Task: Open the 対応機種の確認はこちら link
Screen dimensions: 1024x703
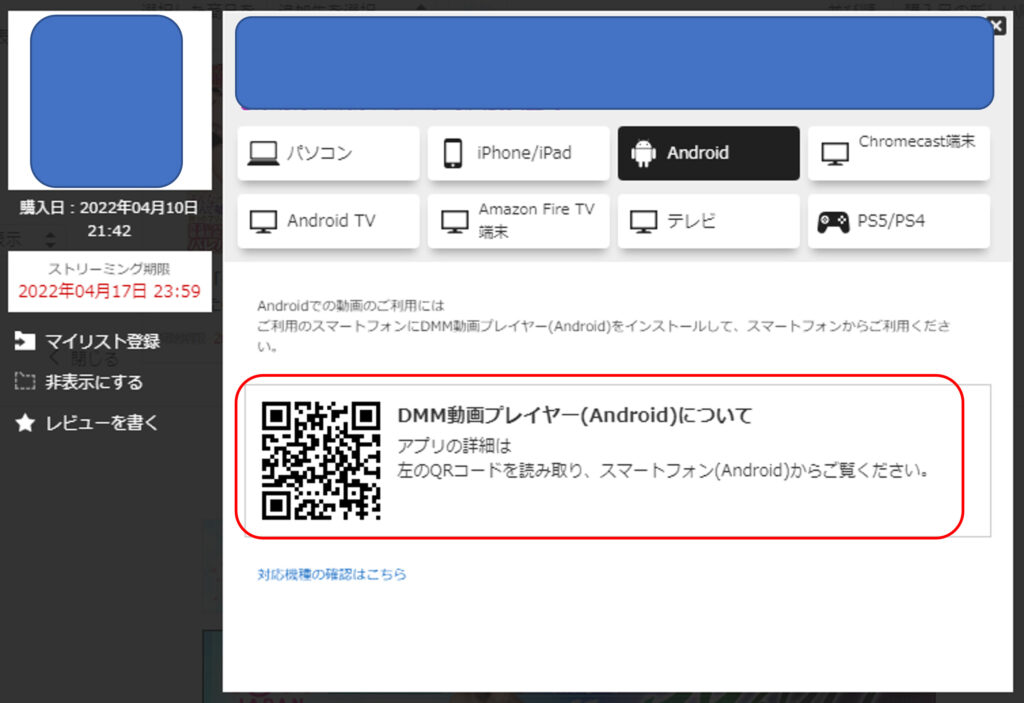Action: (332, 575)
